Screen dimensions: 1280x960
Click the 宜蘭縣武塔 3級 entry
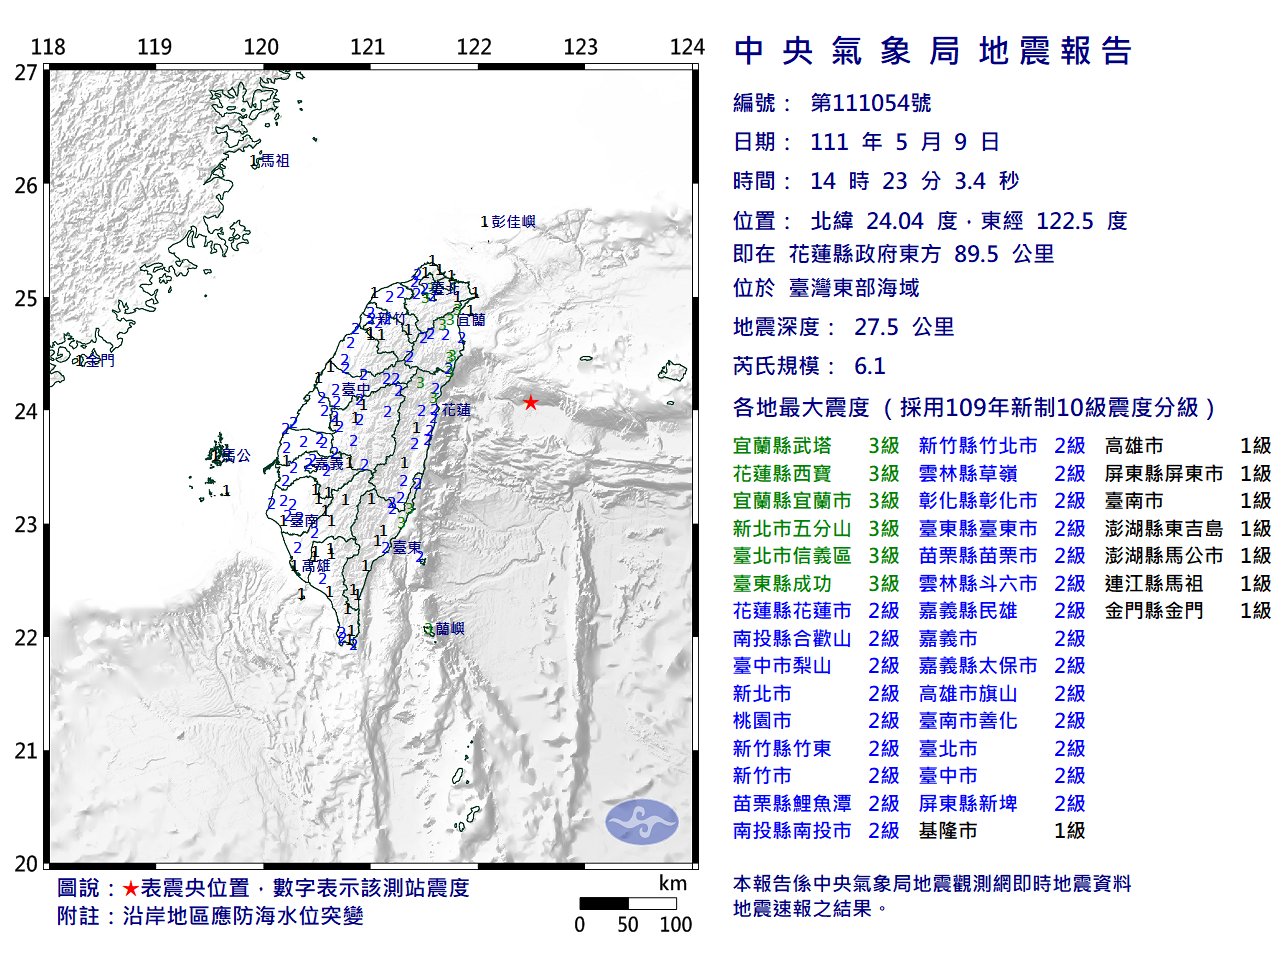coord(816,446)
